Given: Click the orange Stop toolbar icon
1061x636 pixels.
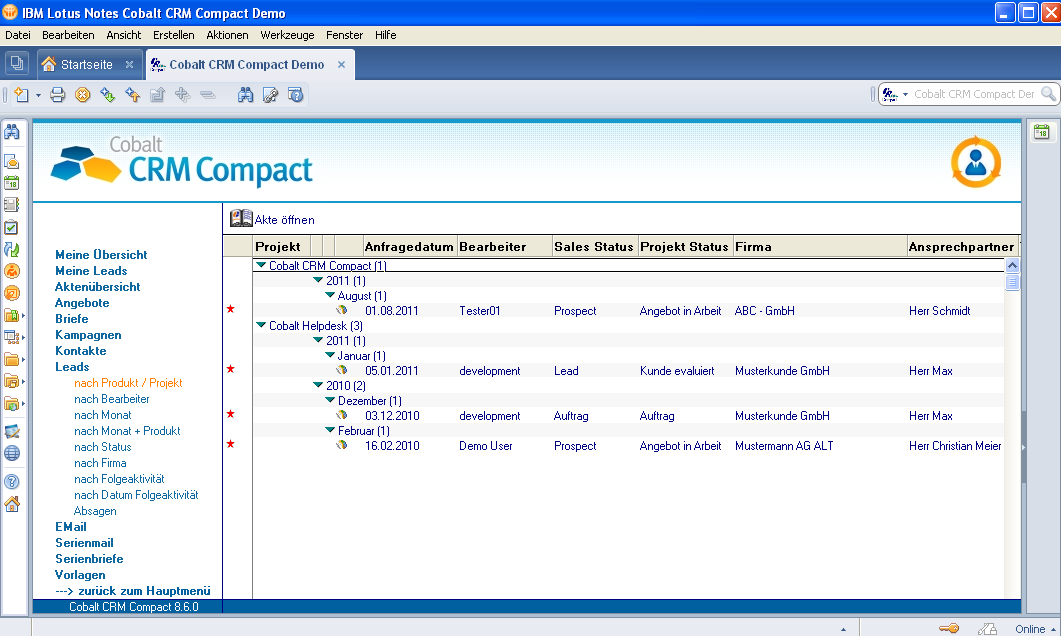Looking at the screenshot, I should click(83, 95).
